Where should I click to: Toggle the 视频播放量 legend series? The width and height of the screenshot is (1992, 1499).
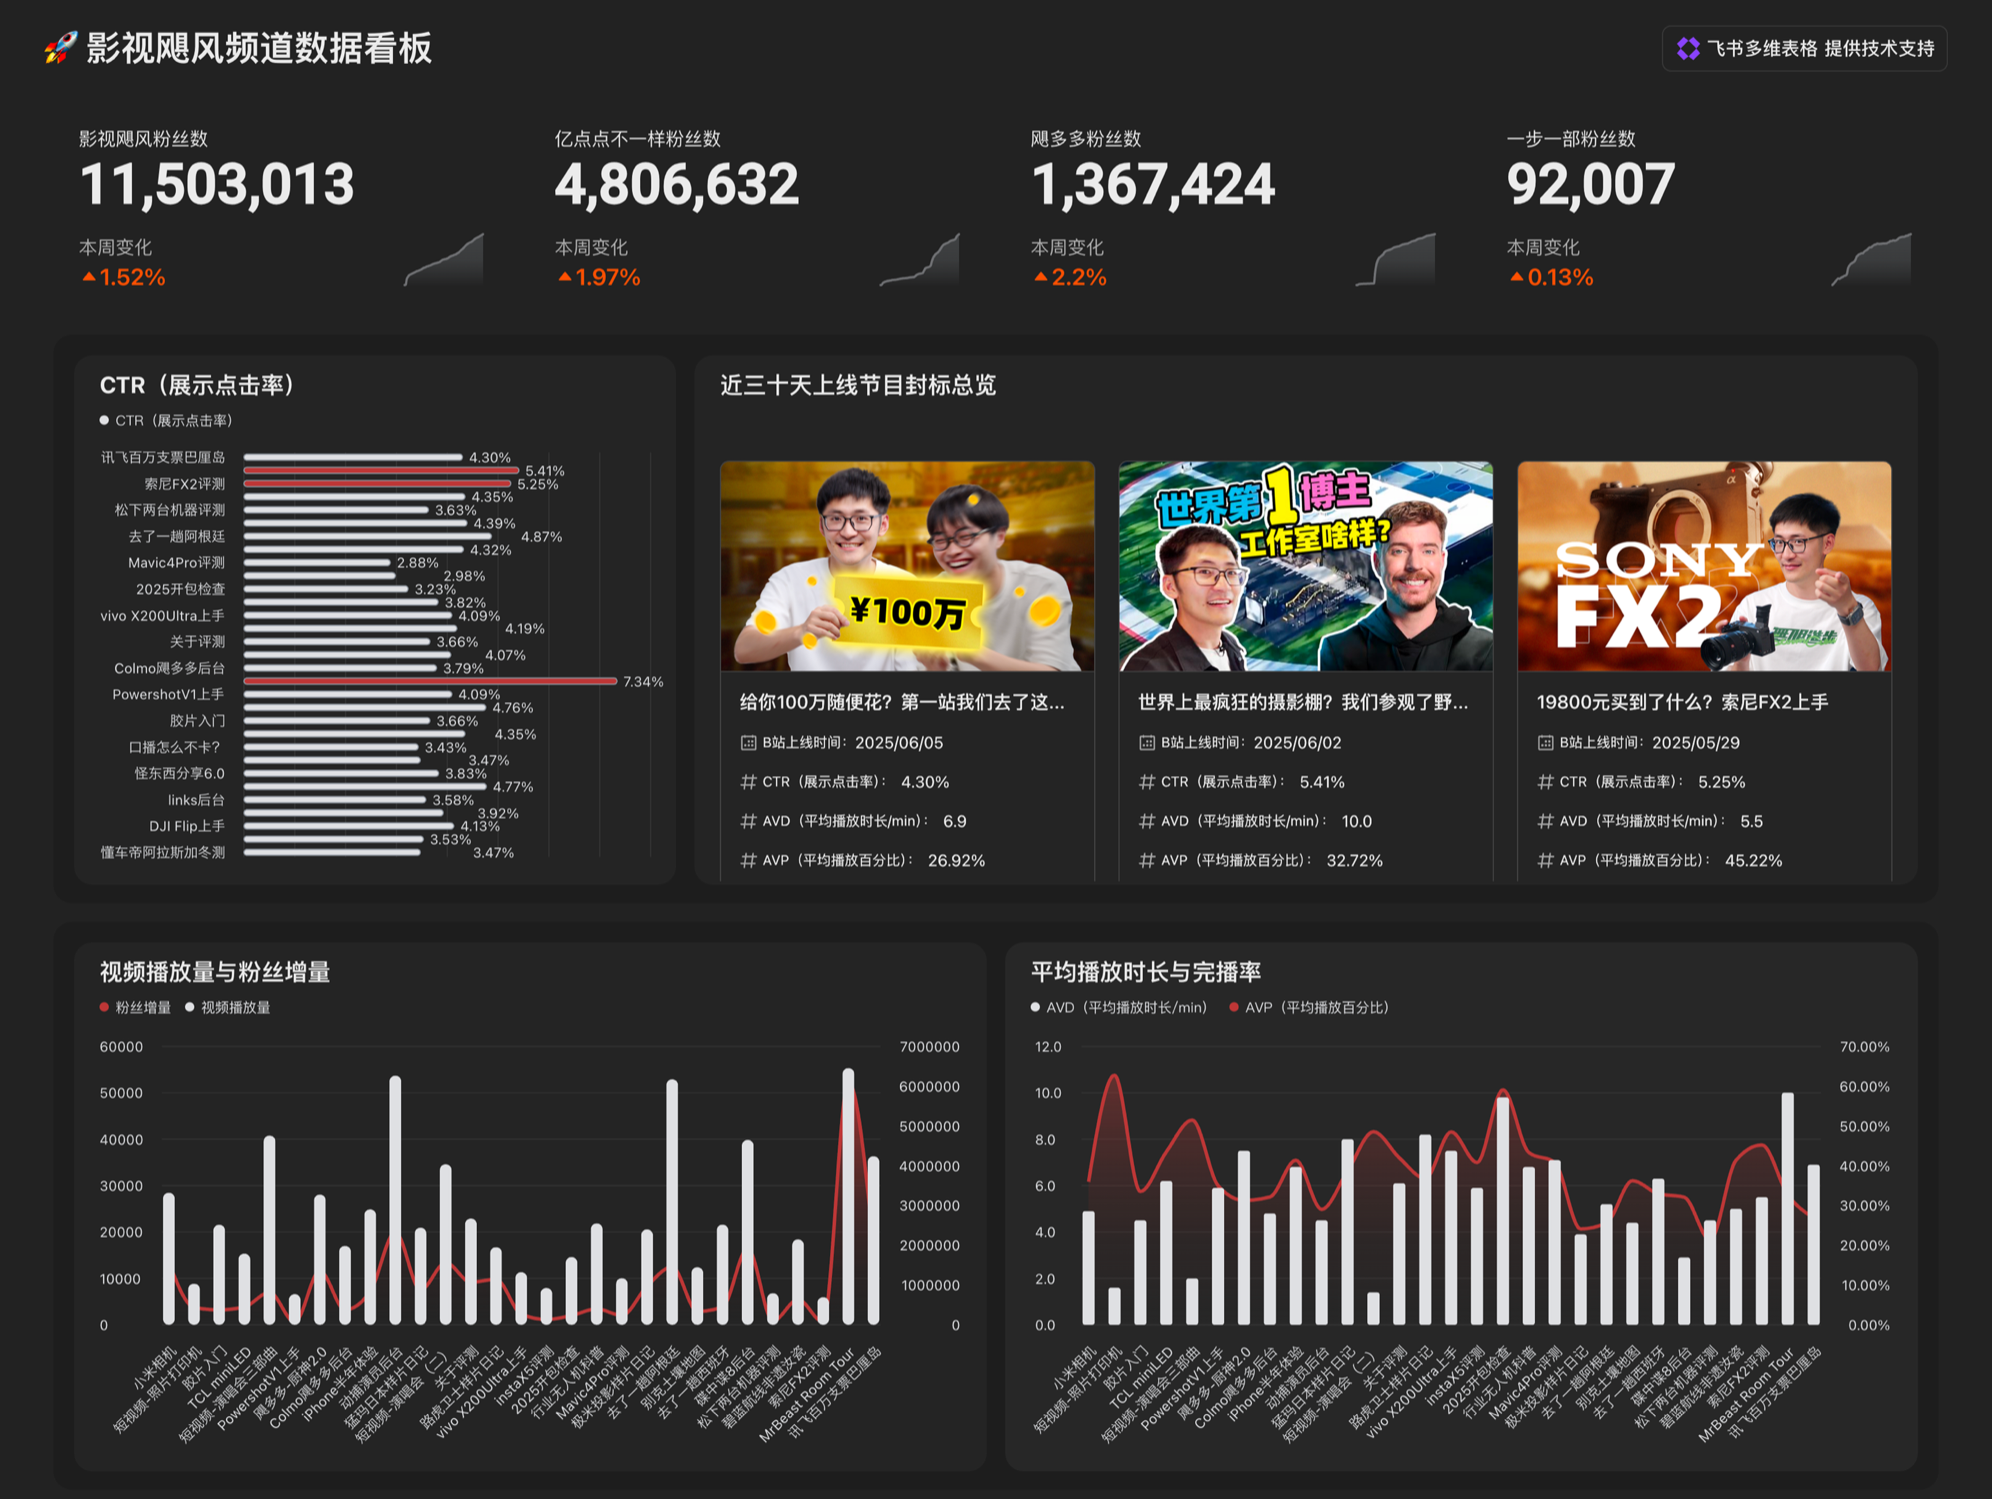pyautogui.click(x=228, y=1007)
